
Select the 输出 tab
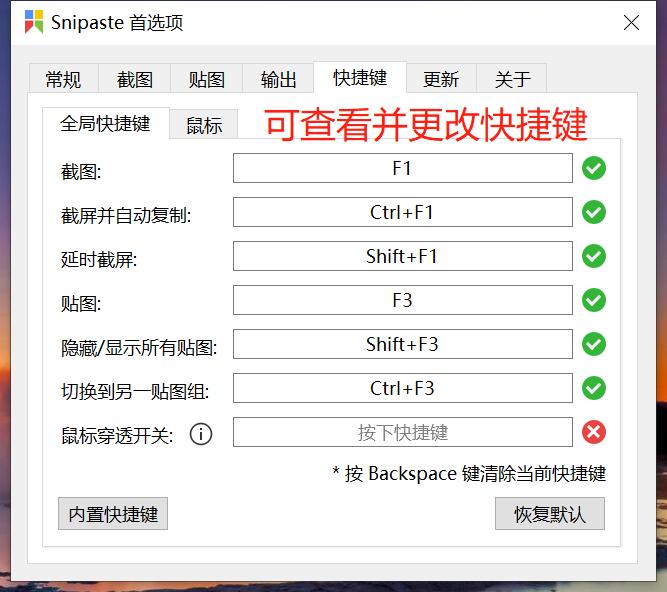pyautogui.click(x=278, y=79)
